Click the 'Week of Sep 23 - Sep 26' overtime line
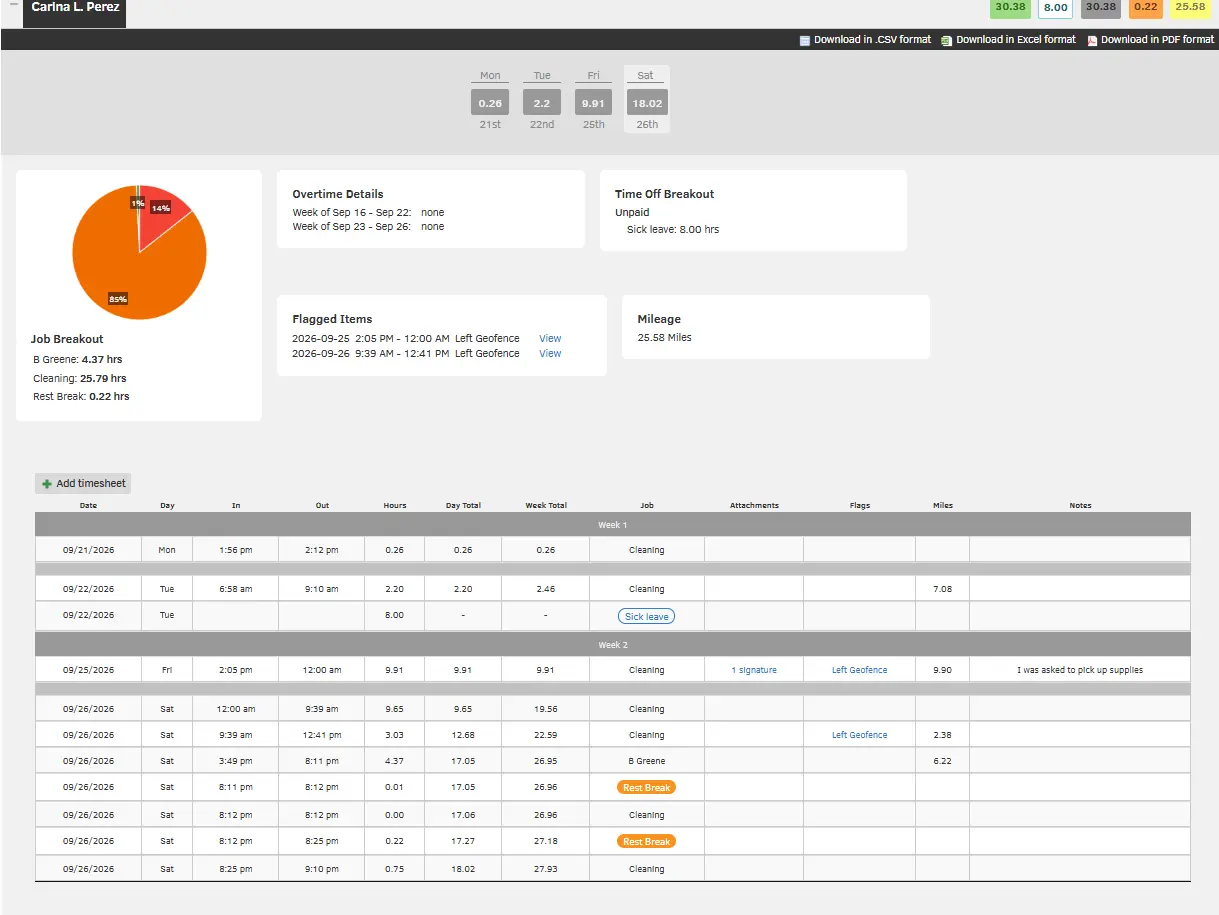The height and width of the screenshot is (915, 1219). [368, 227]
